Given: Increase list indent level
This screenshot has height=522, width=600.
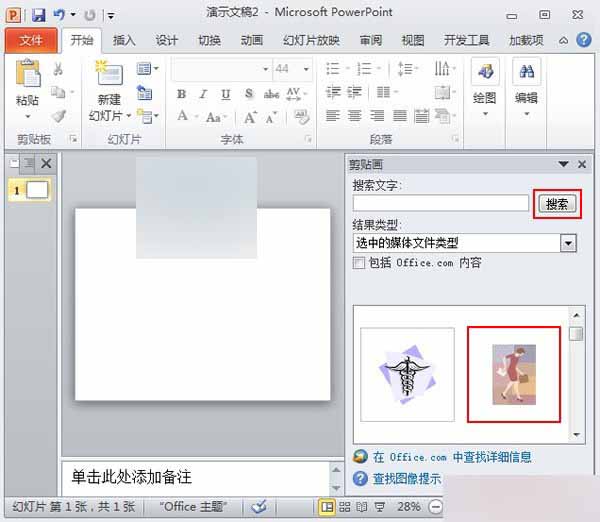Looking at the screenshot, I should tap(354, 92).
